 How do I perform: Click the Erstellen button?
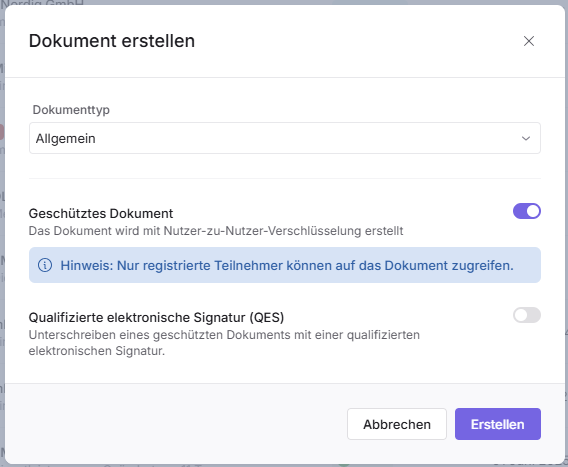[498, 424]
